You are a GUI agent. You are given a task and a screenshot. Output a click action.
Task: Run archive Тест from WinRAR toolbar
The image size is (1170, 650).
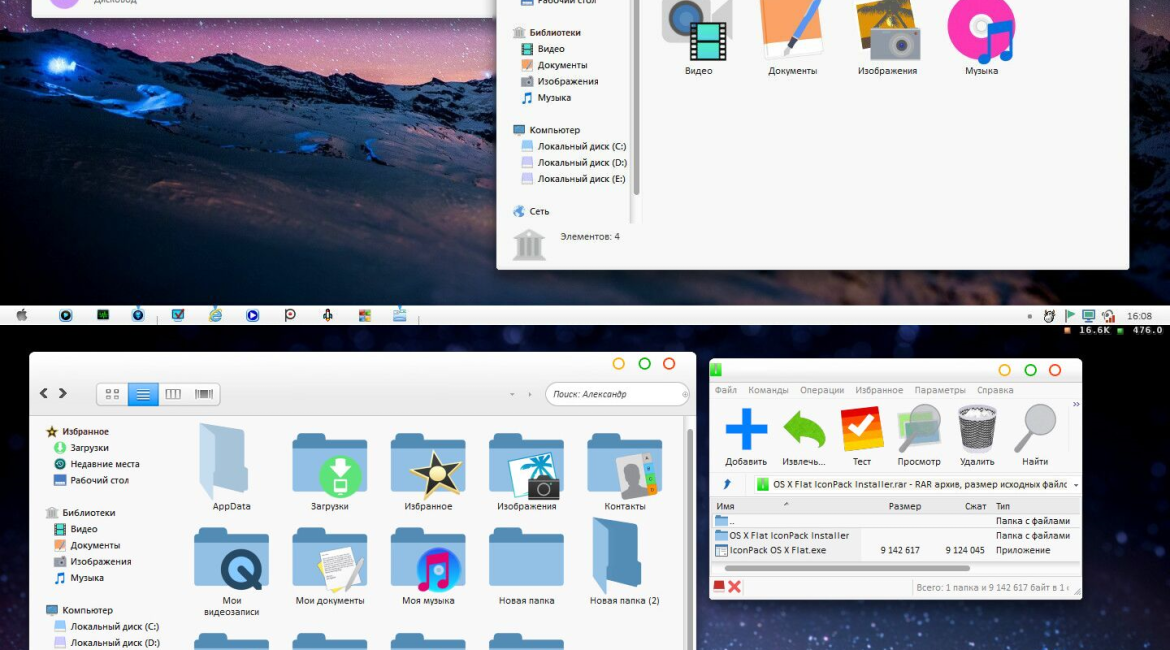(861, 430)
